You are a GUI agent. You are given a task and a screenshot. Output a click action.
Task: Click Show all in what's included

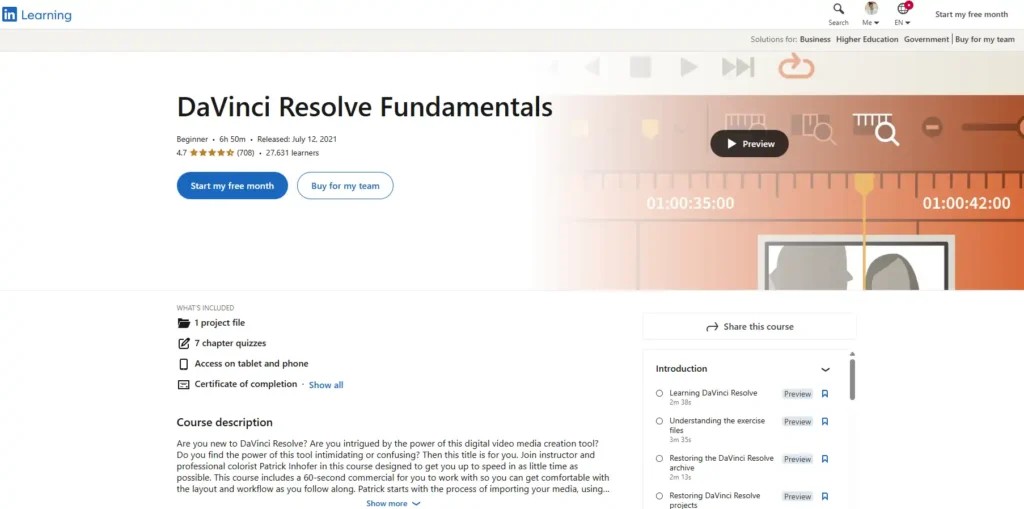[x=326, y=385]
